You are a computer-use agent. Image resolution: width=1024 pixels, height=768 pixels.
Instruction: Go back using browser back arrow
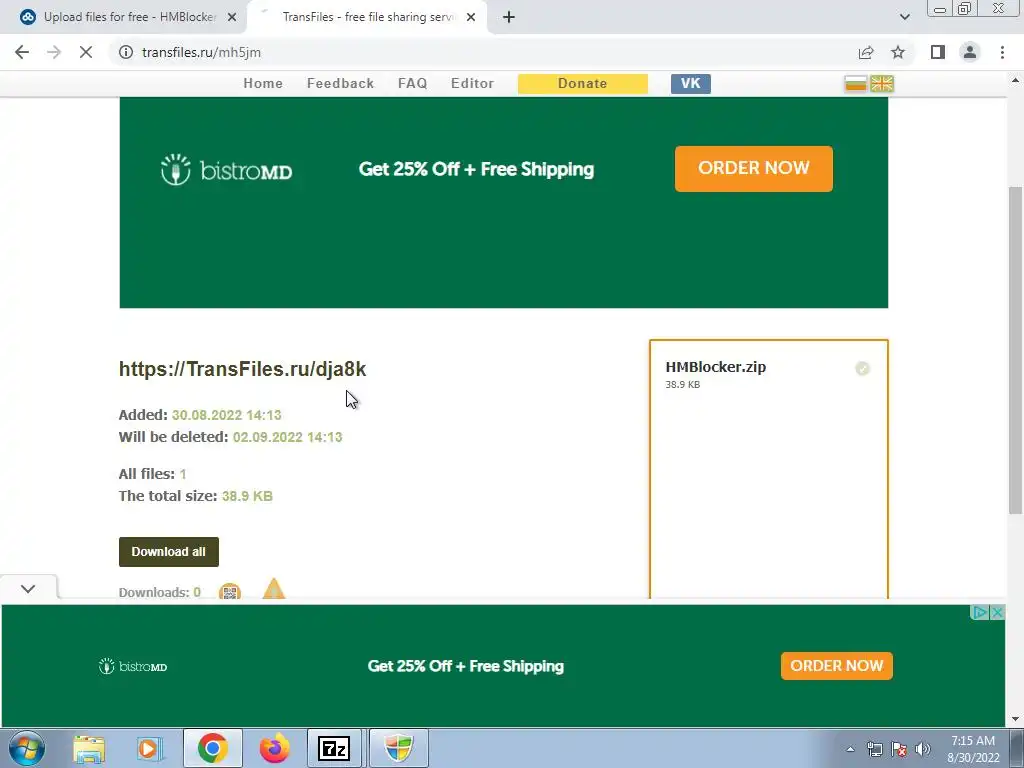tap(22, 52)
